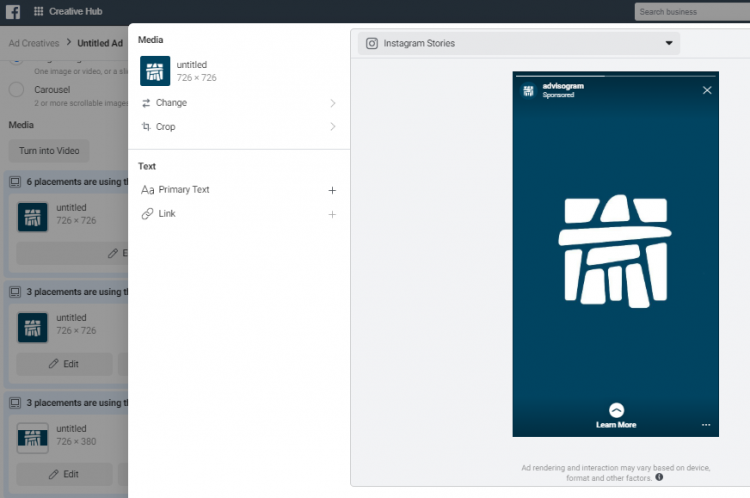Click the Turn into Video button
The height and width of the screenshot is (498, 750).
click(49, 151)
